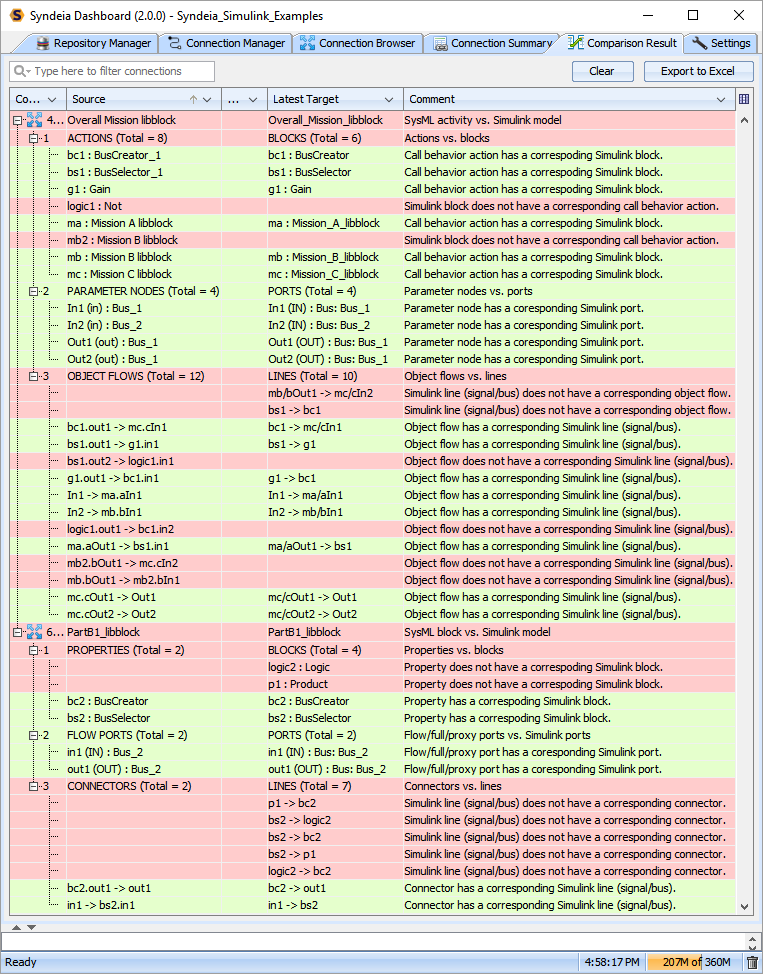
Task: Click table scrollbar up arrow
Action: (x=744, y=121)
